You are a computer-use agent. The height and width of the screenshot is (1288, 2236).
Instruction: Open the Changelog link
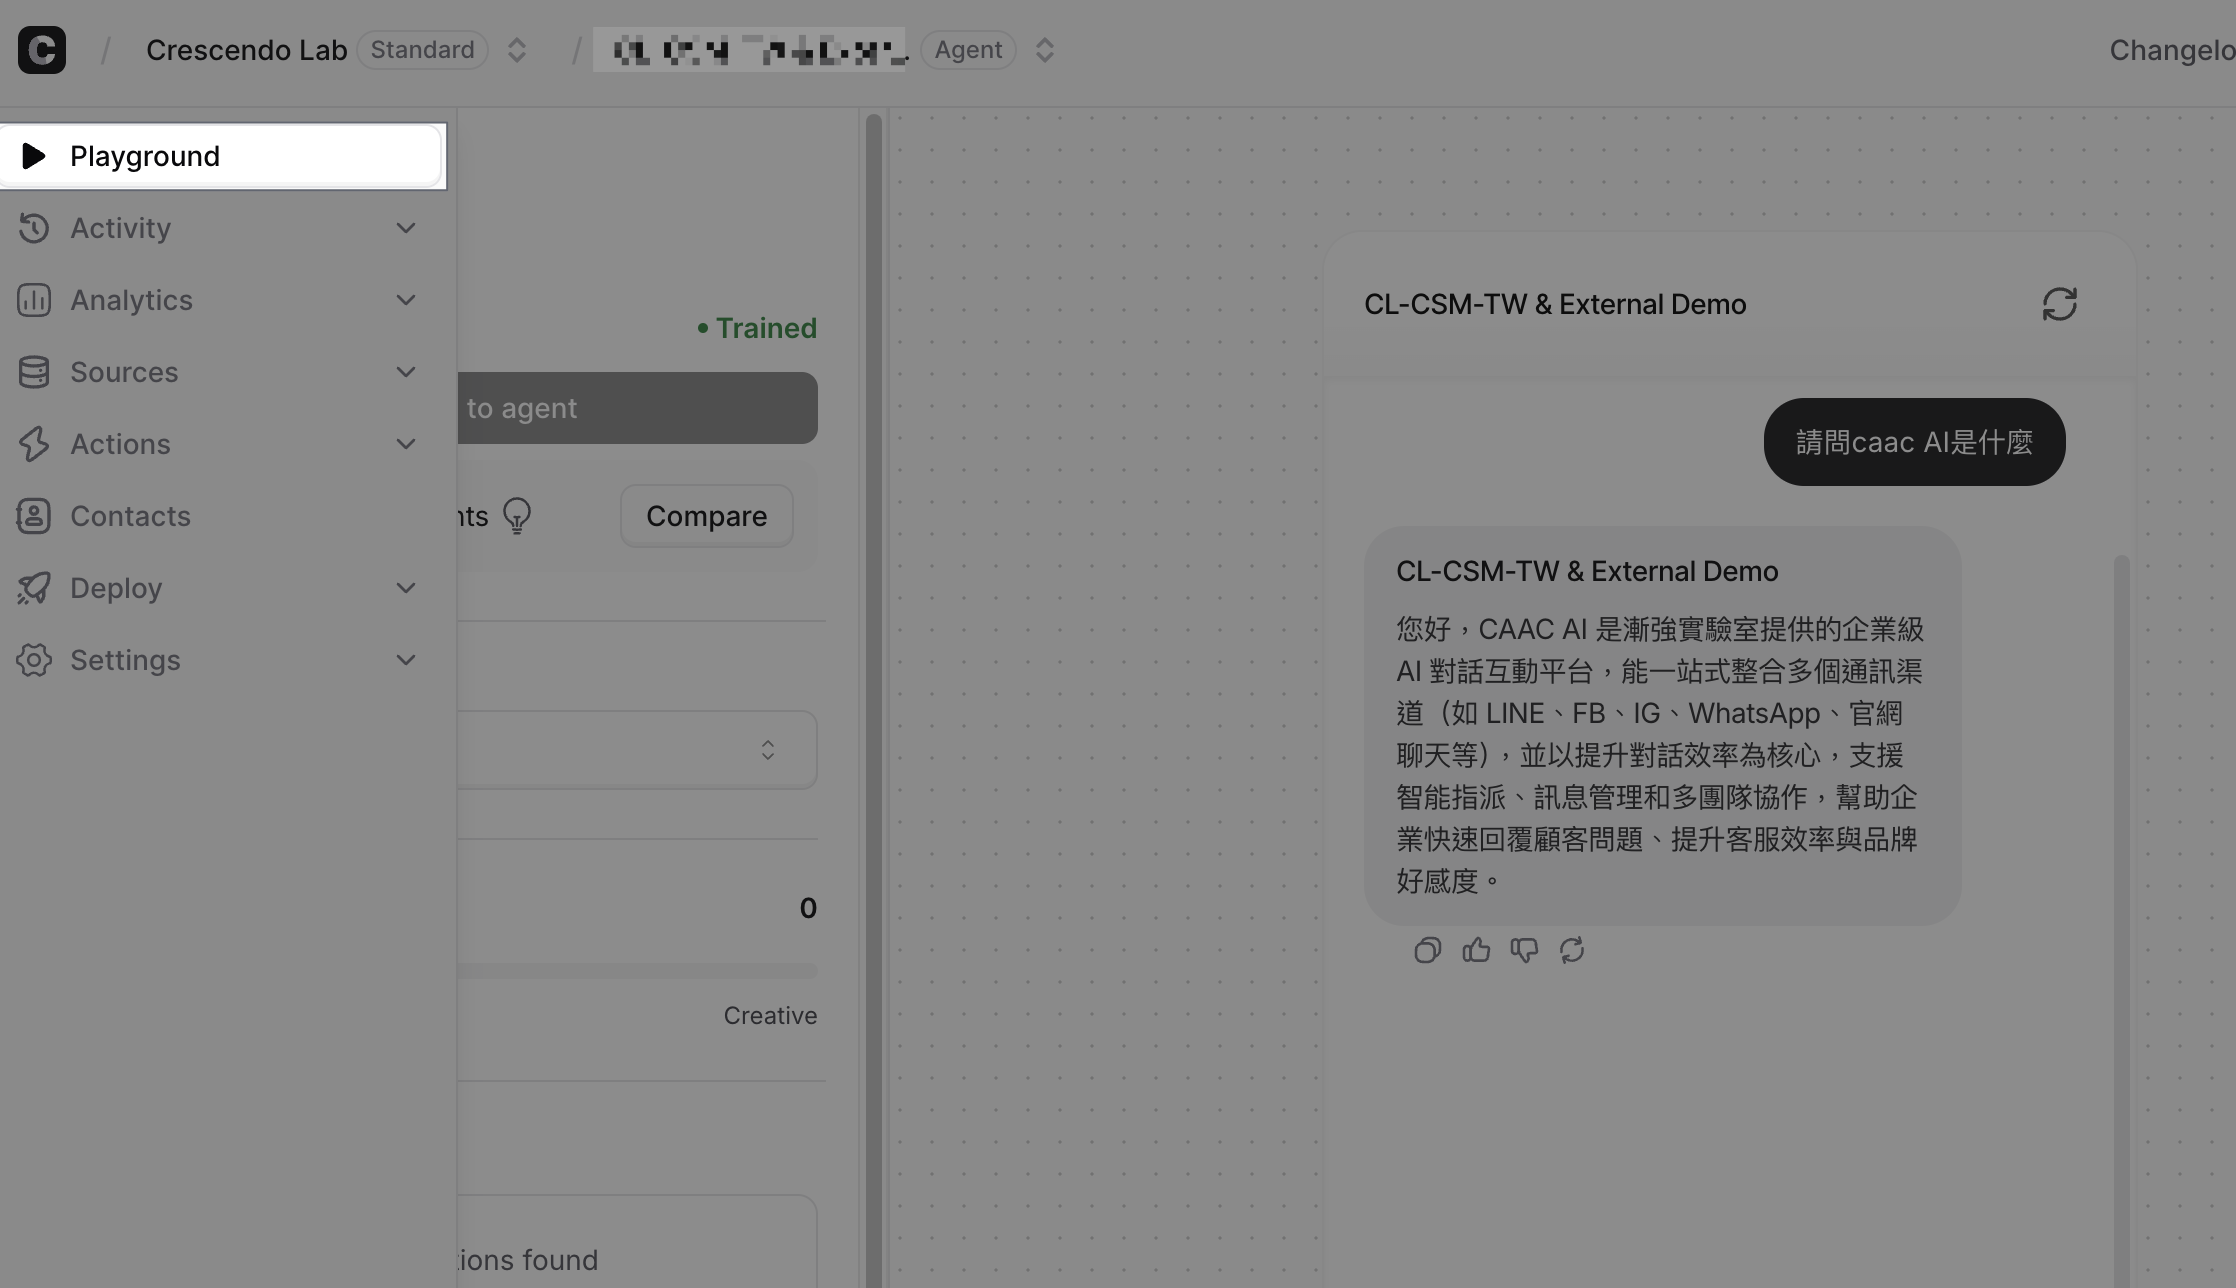pyautogui.click(x=2172, y=50)
